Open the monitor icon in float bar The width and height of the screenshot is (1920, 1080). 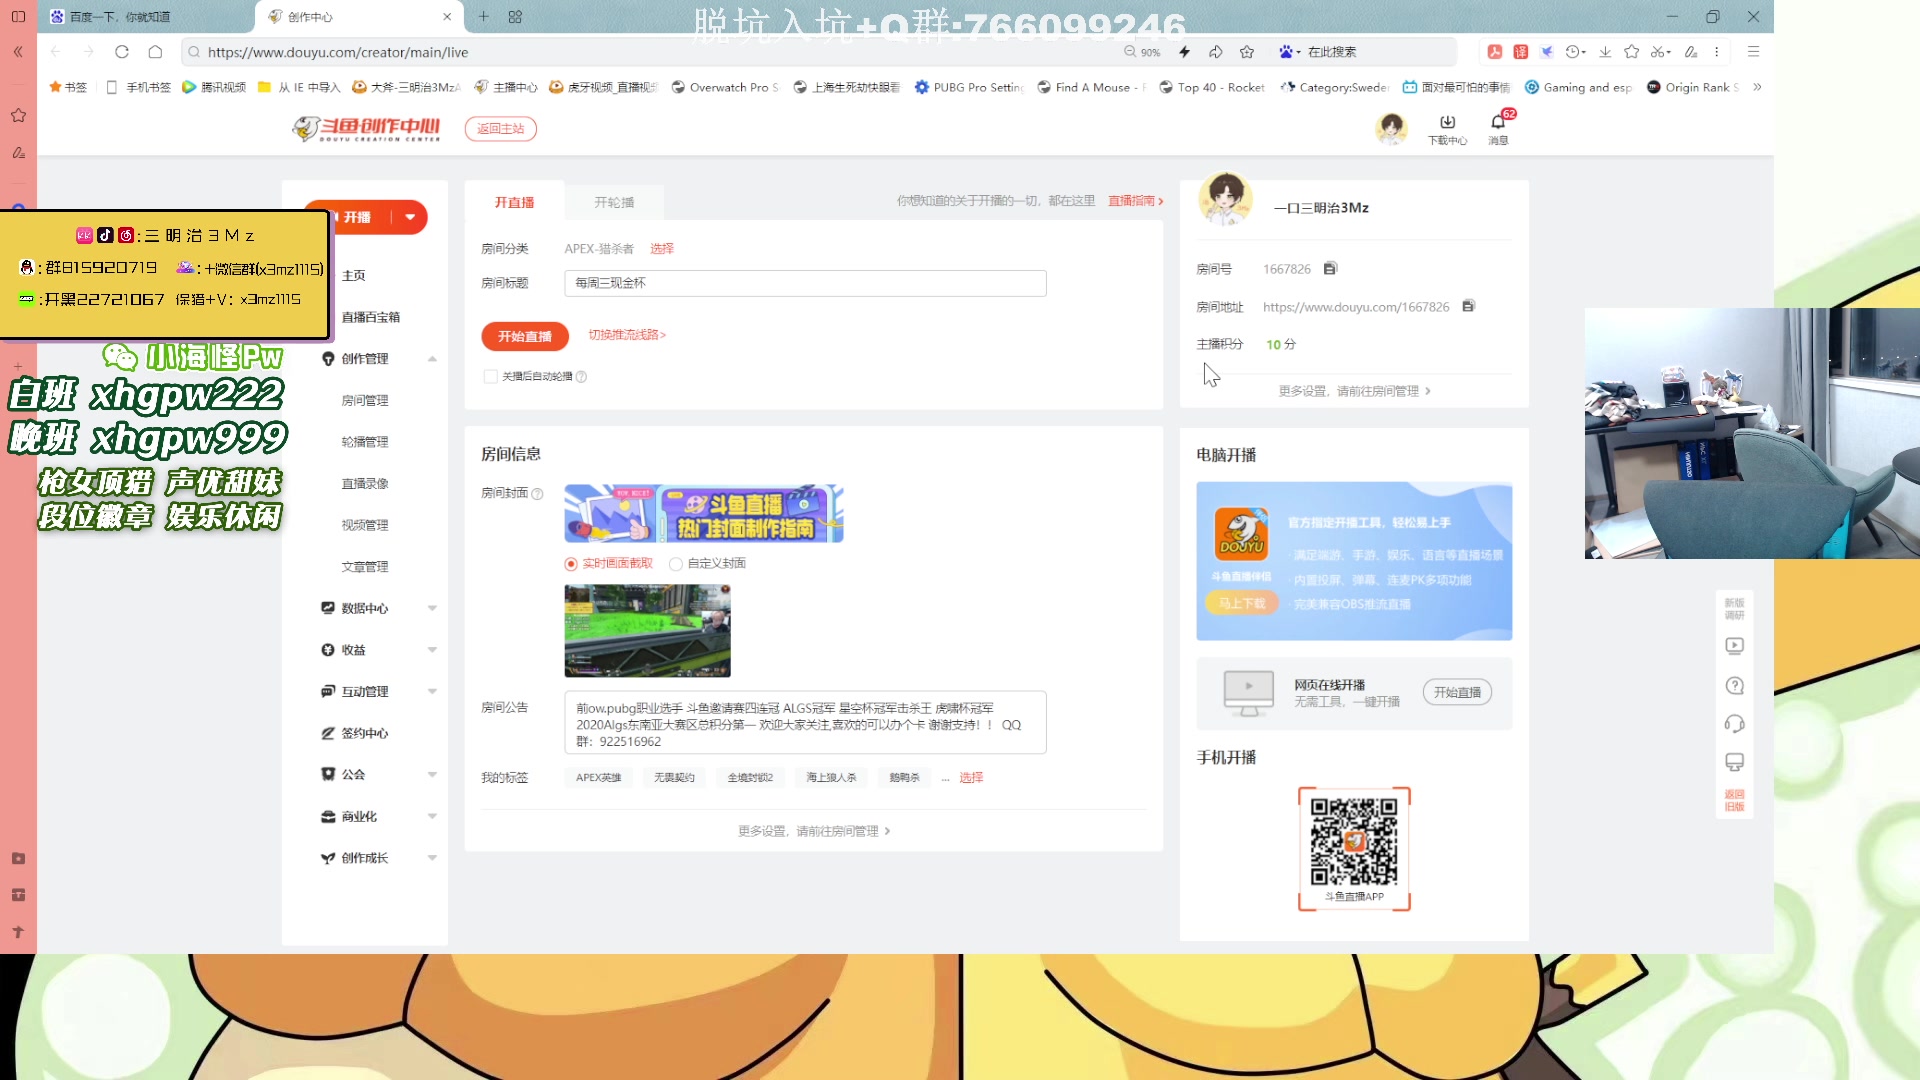pos(1735,763)
